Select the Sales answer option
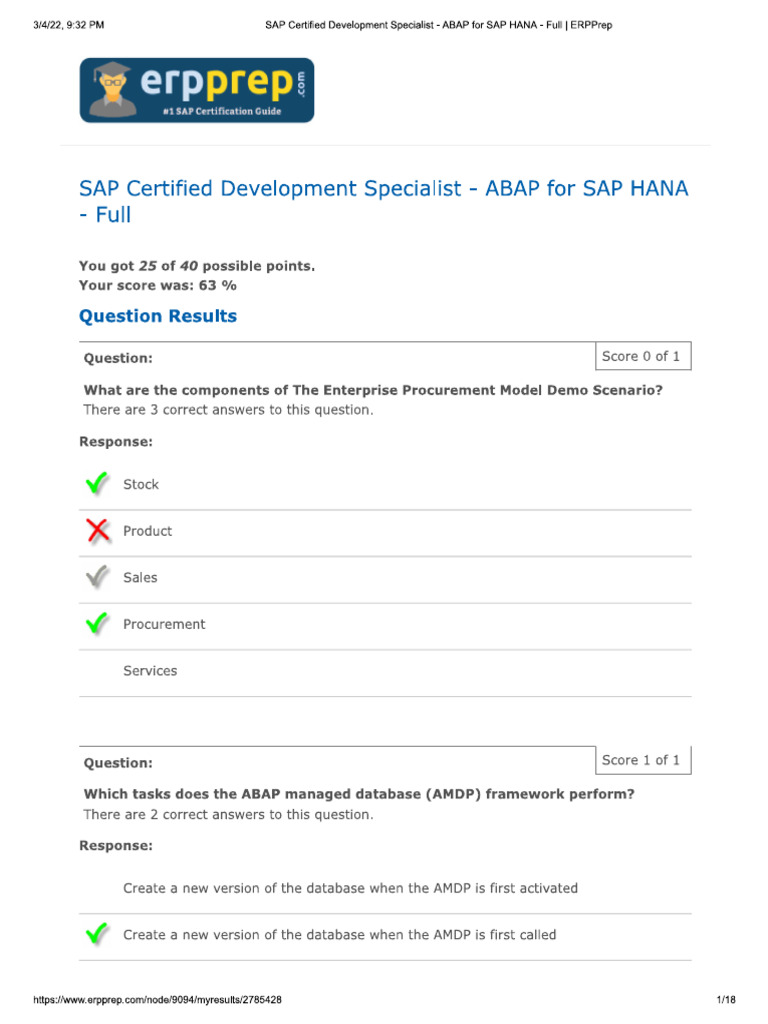Viewport: 768px width, 1024px height. [140, 577]
